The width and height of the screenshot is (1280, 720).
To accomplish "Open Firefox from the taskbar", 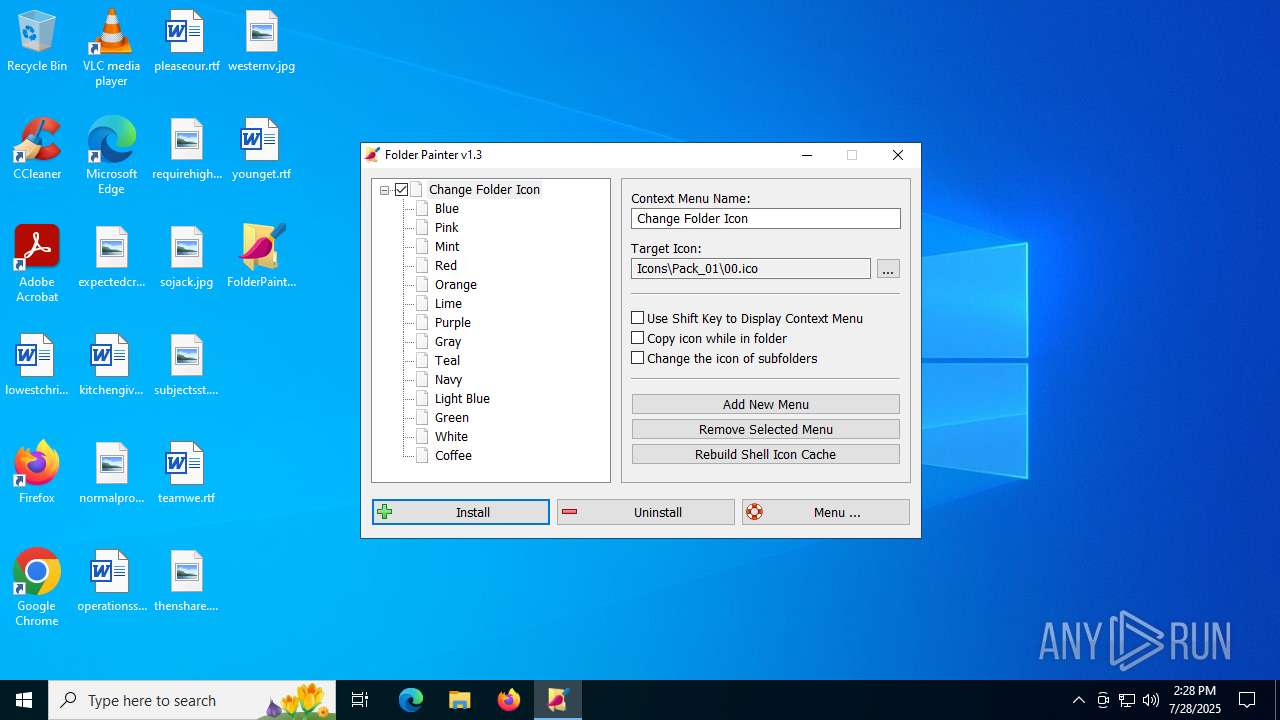I will 509,700.
